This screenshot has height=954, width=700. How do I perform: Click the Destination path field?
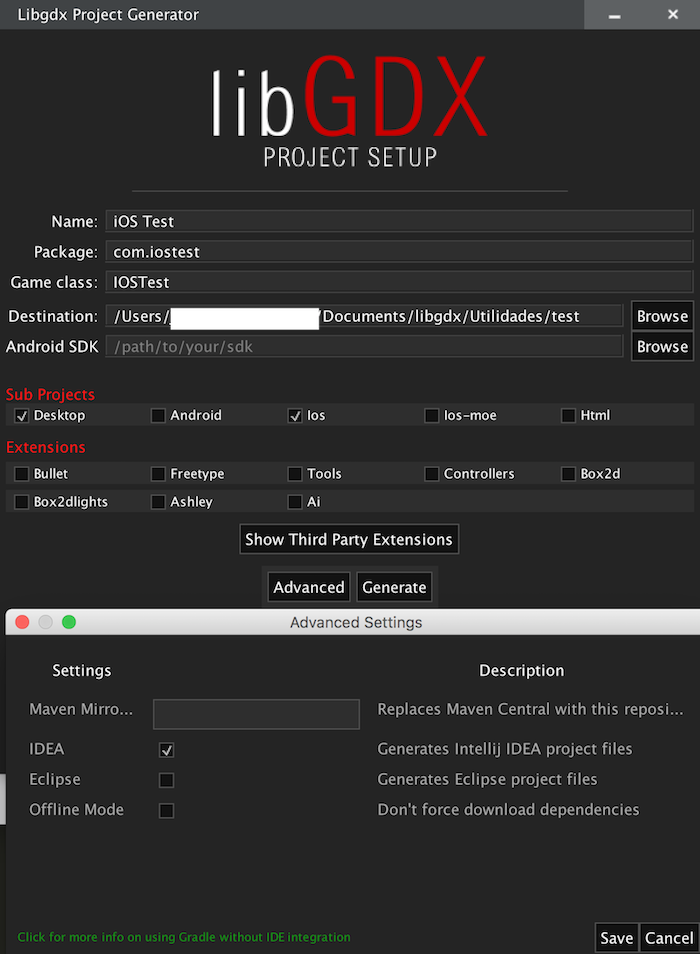coord(364,316)
